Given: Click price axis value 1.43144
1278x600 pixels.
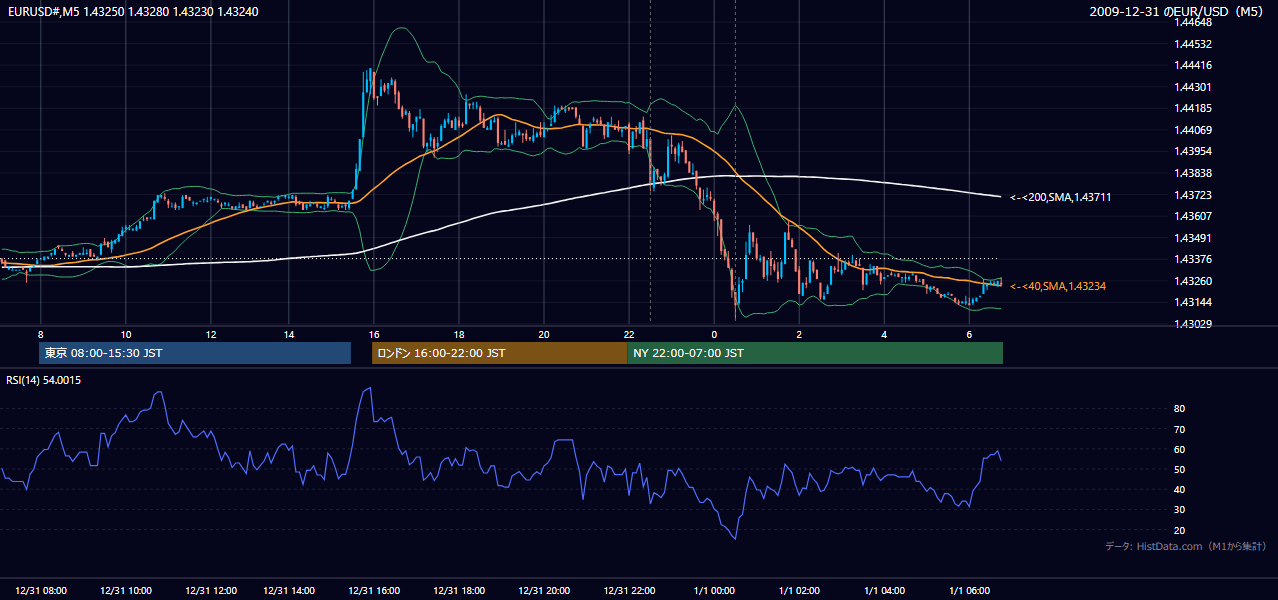Looking at the screenshot, I should (1193, 302).
